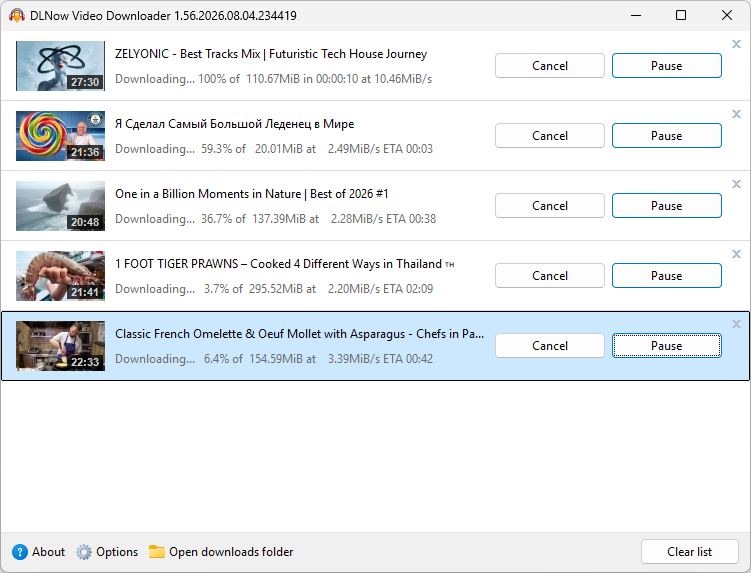
Task: Click the Clear list button
Action: pos(690,552)
